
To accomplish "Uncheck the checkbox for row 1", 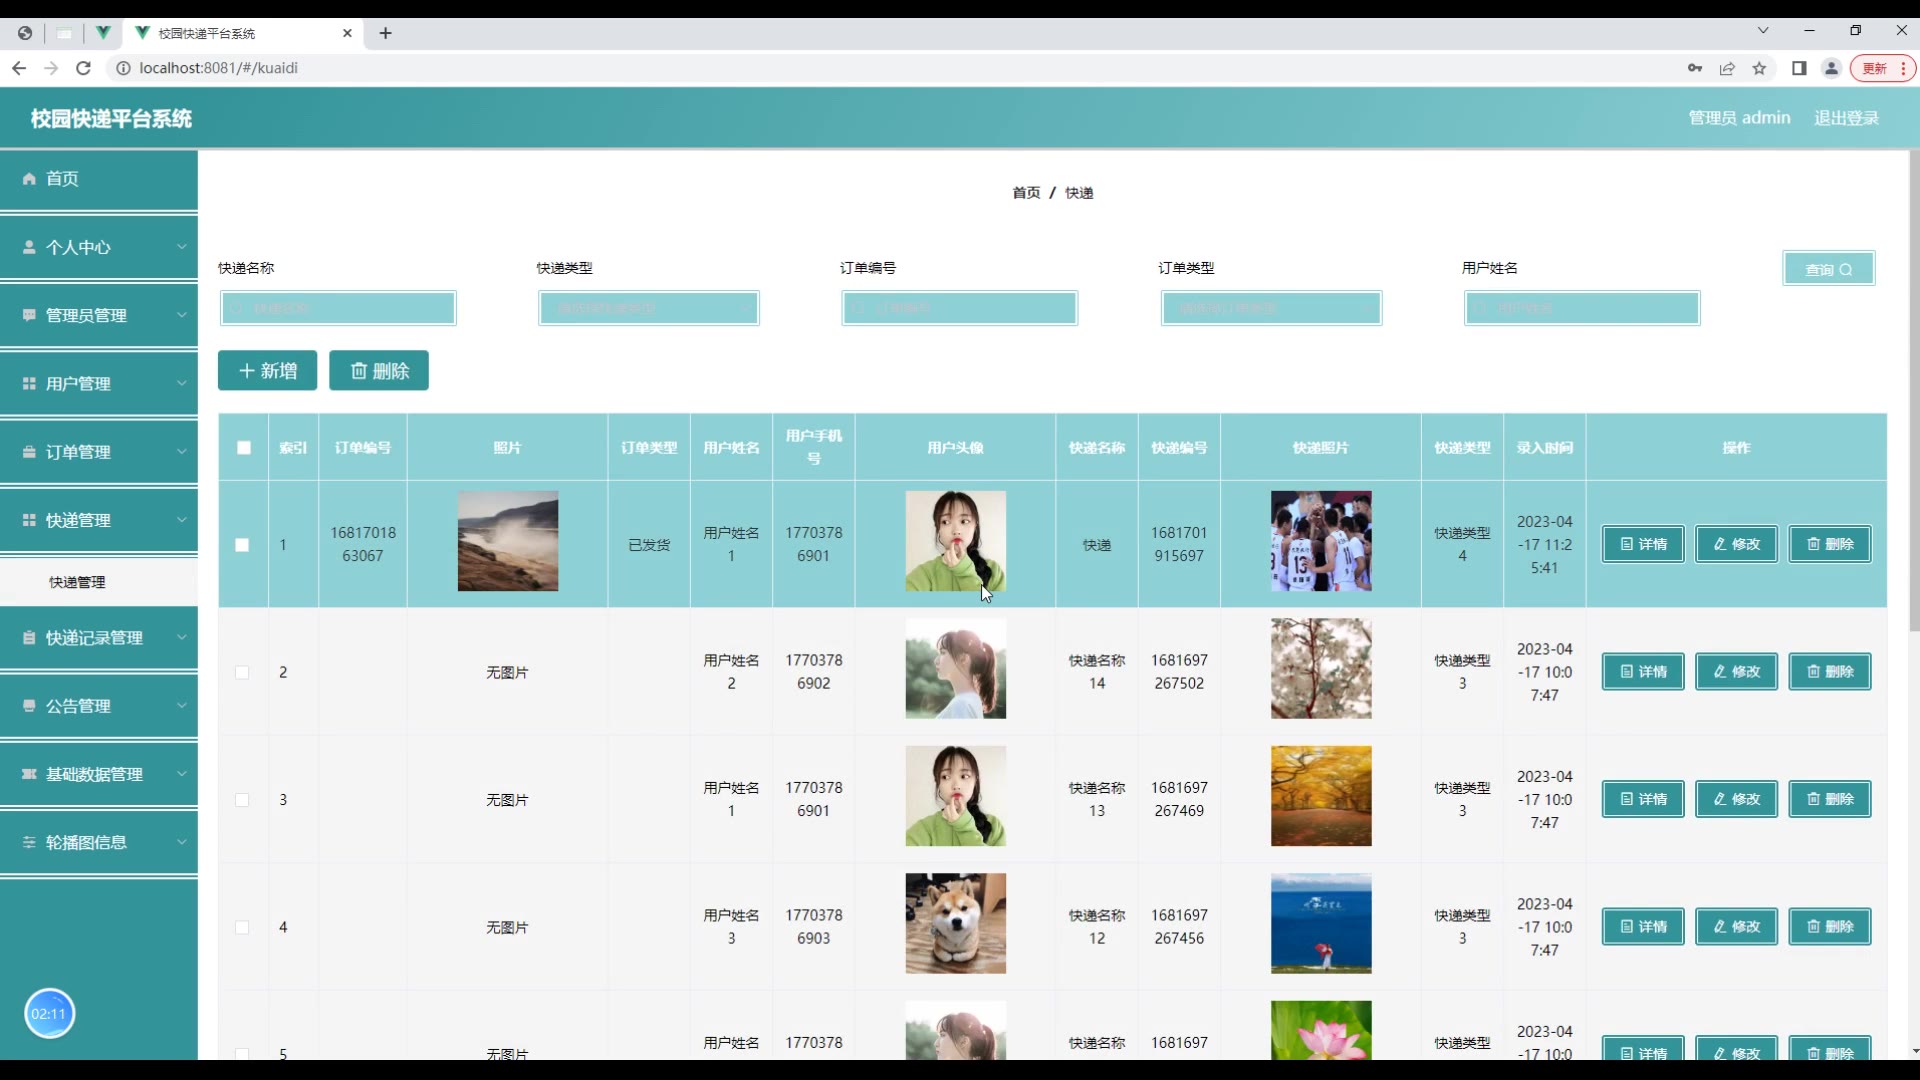I will (x=242, y=545).
